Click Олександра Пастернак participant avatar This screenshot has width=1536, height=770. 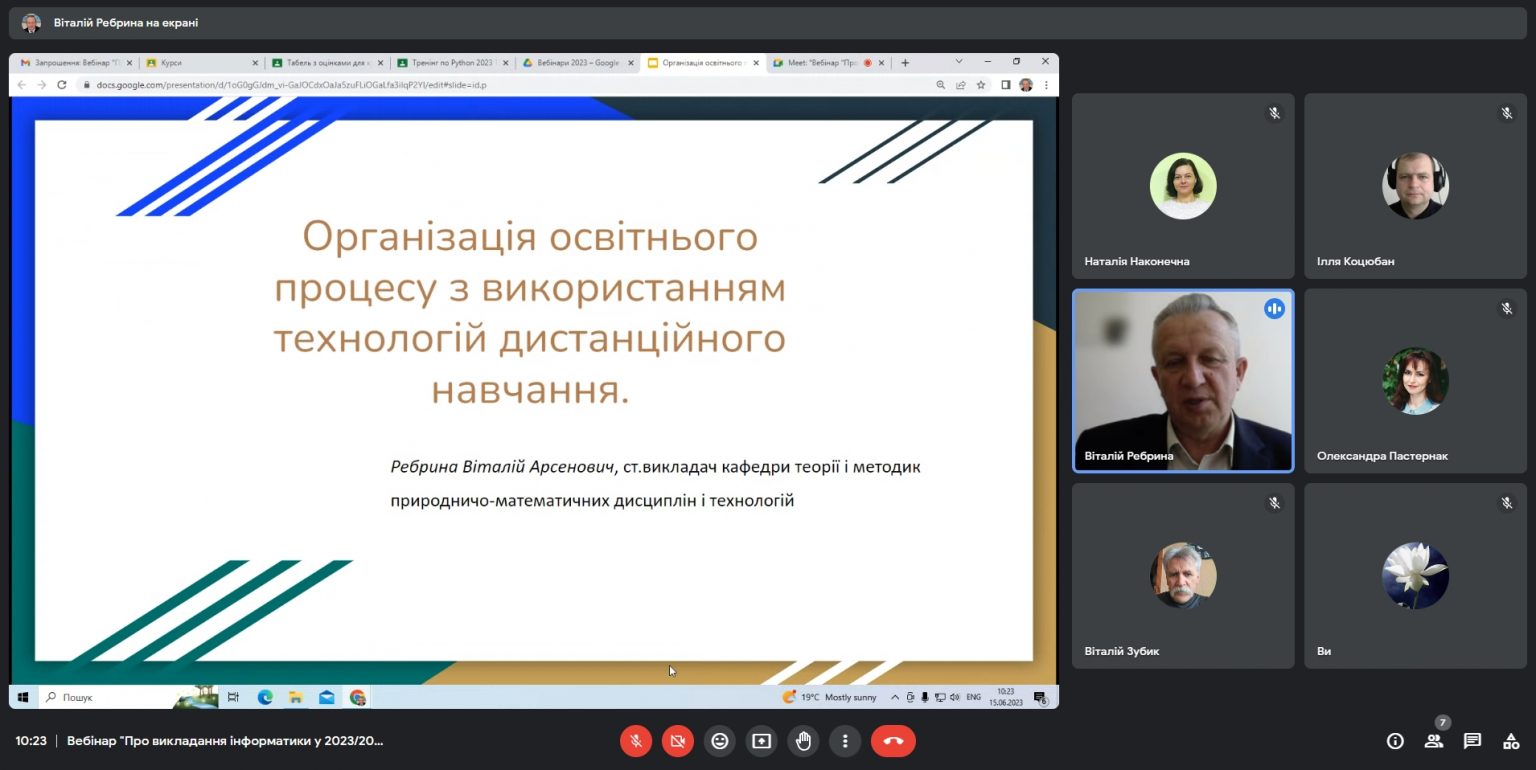click(1415, 381)
